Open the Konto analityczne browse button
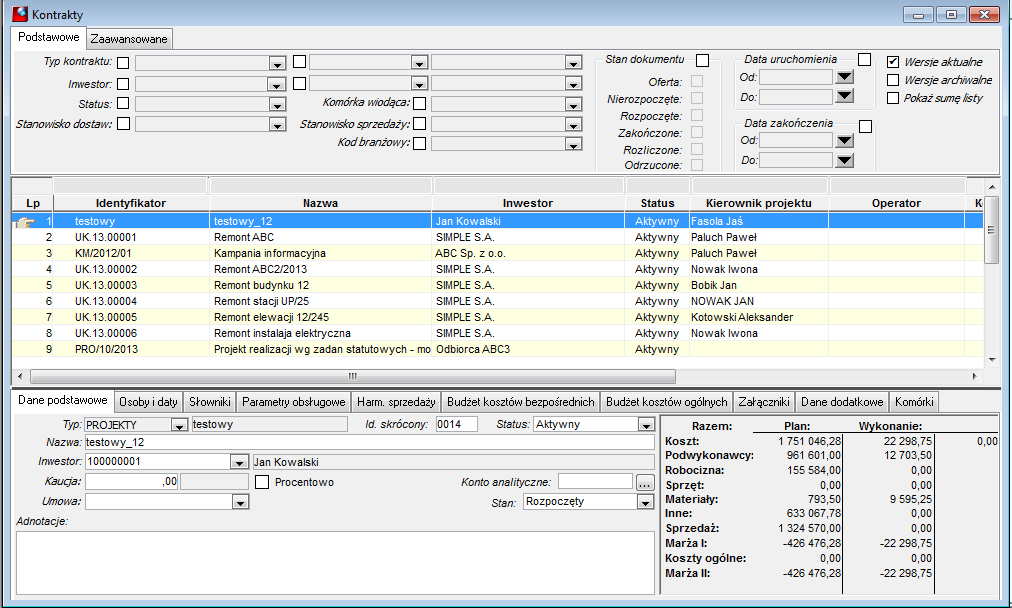This screenshot has height=608, width=1012. pos(645,482)
